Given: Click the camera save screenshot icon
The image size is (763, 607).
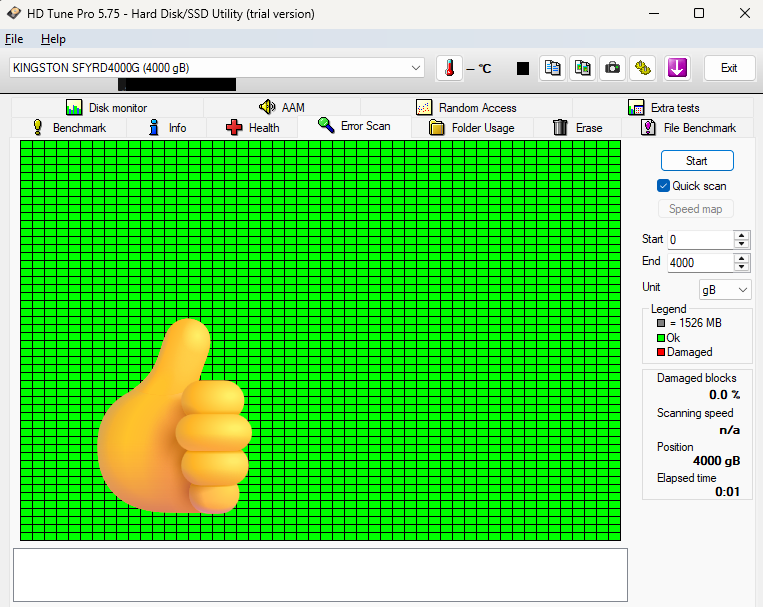Looking at the screenshot, I should tap(612, 68).
